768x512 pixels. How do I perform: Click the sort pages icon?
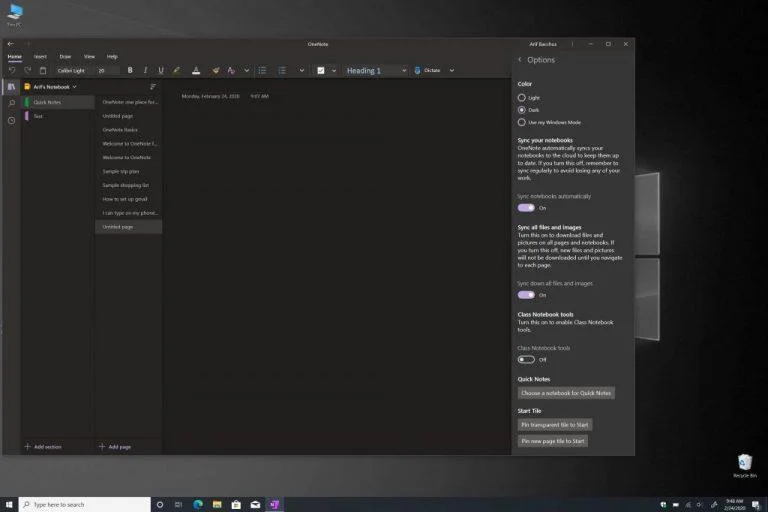[153, 87]
